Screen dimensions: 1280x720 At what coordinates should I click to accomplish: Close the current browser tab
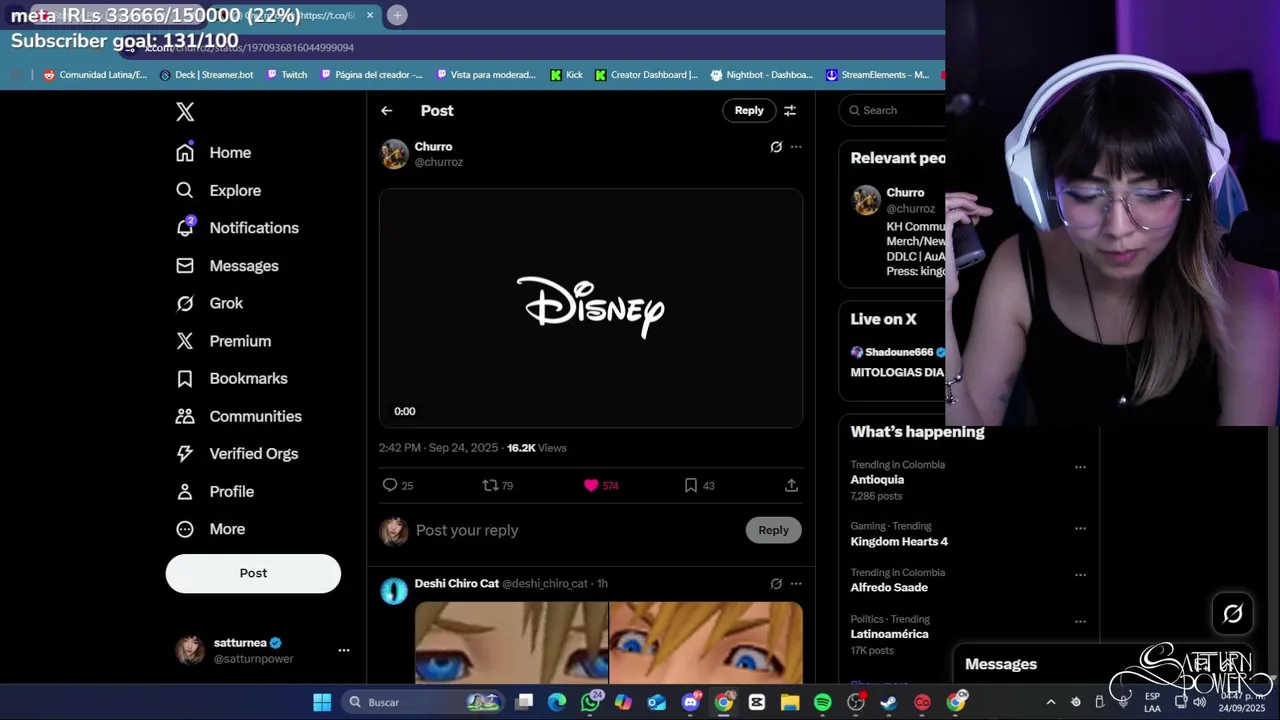pyautogui.click(x=370, y=15)
